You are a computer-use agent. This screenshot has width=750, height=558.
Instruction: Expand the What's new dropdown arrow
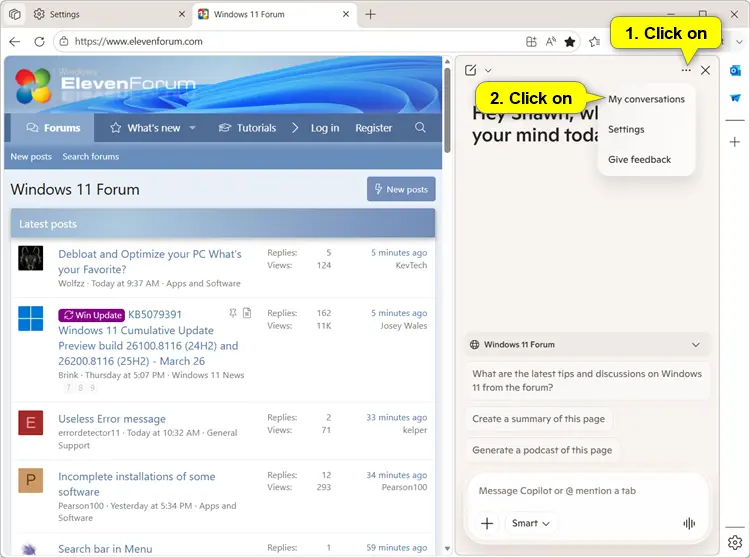tap(192, 128)
